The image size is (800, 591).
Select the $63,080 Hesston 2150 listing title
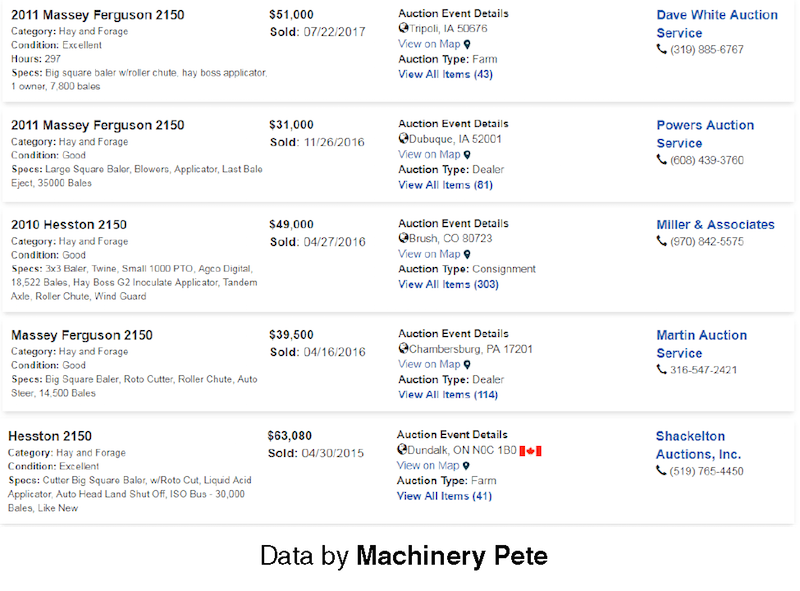[x=50, y=436]
